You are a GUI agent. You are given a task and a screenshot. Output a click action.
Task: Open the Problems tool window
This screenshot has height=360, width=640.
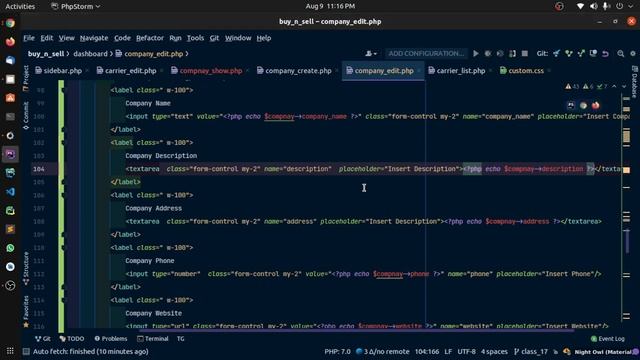coord(111,339)
